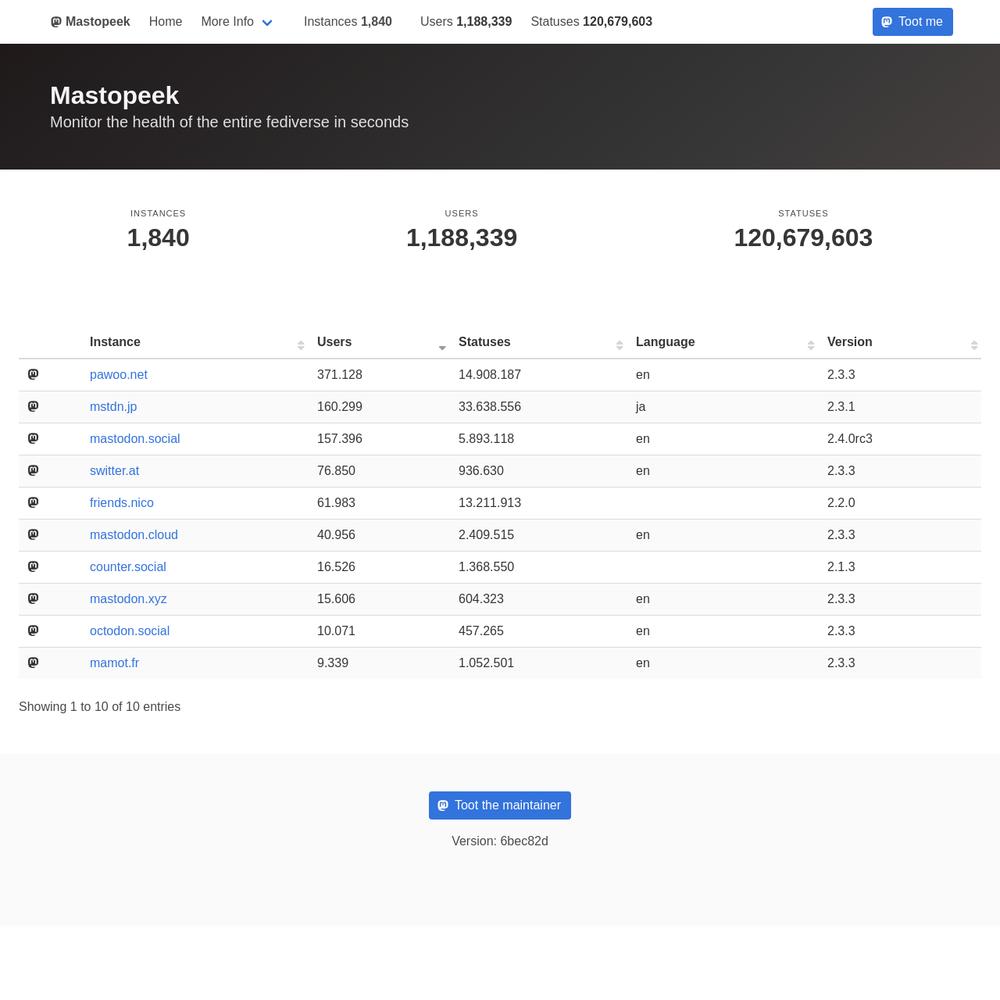Viewport: 1000px width, 1000px height.
Task: Open the octodon.social instance link
Action: click(129, 630)
